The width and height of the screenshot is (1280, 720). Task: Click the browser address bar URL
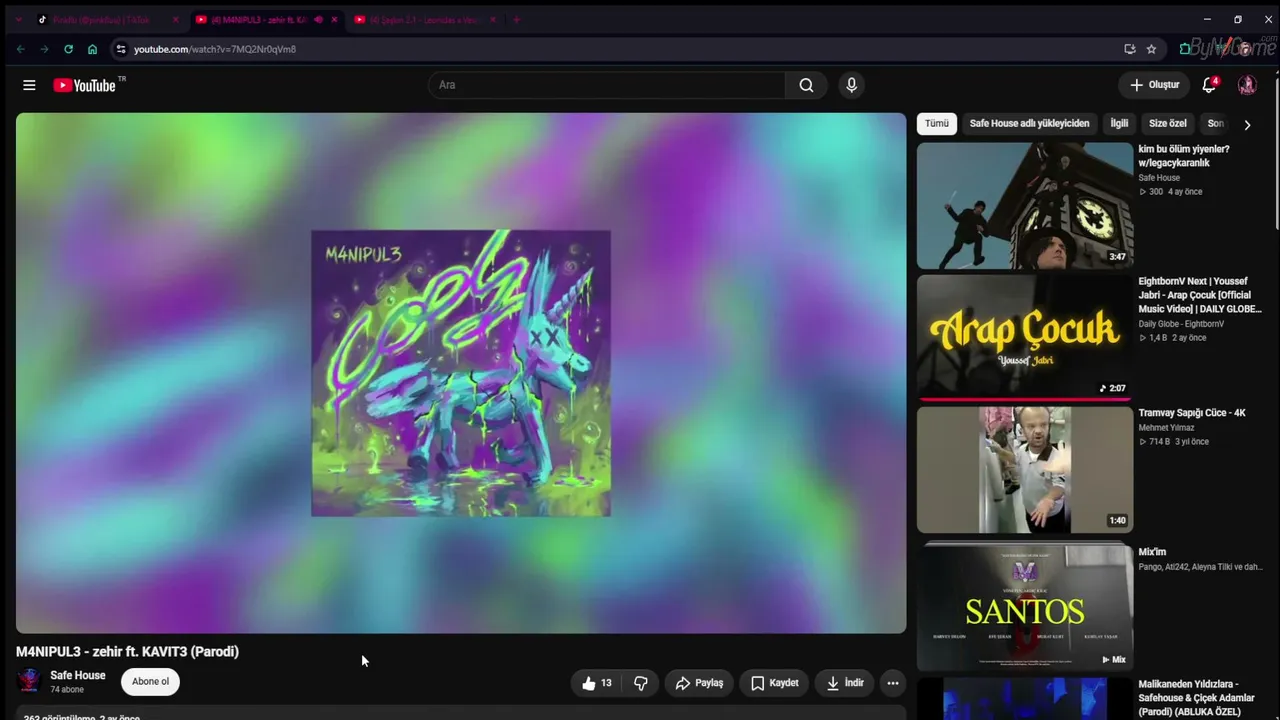pyautogui.click(x=215, y=49)
